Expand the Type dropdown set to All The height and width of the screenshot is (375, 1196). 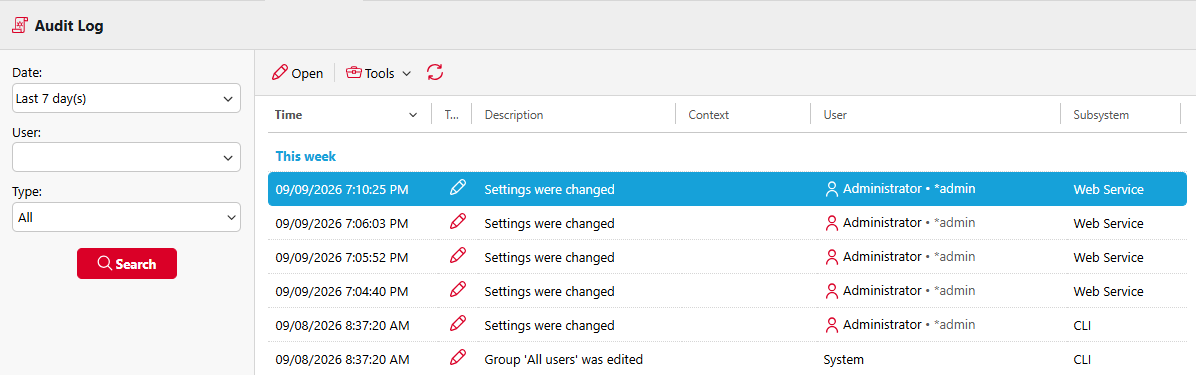click(x=127, y=217)
